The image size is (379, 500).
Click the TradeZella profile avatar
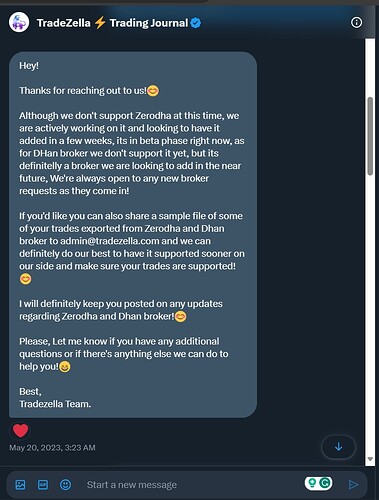point(19,22)
